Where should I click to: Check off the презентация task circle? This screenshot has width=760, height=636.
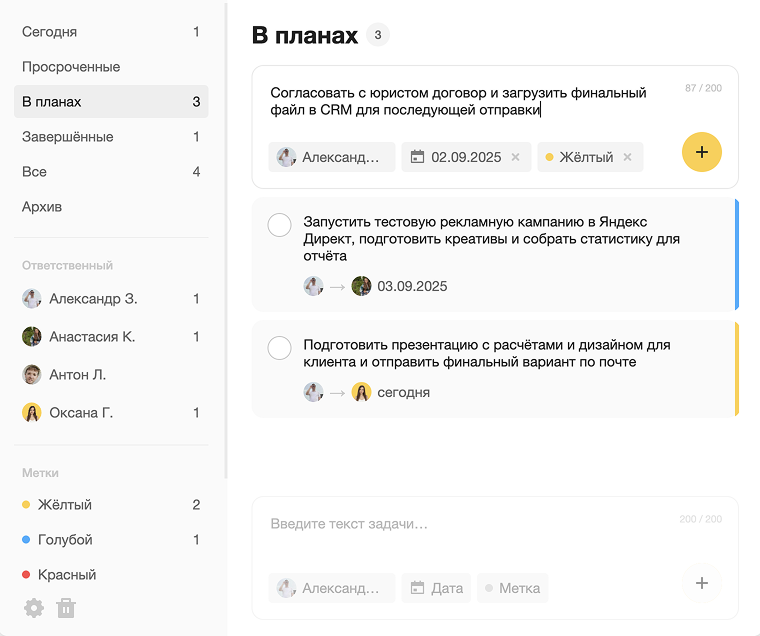pyautogui.click(x=280, y=348)
